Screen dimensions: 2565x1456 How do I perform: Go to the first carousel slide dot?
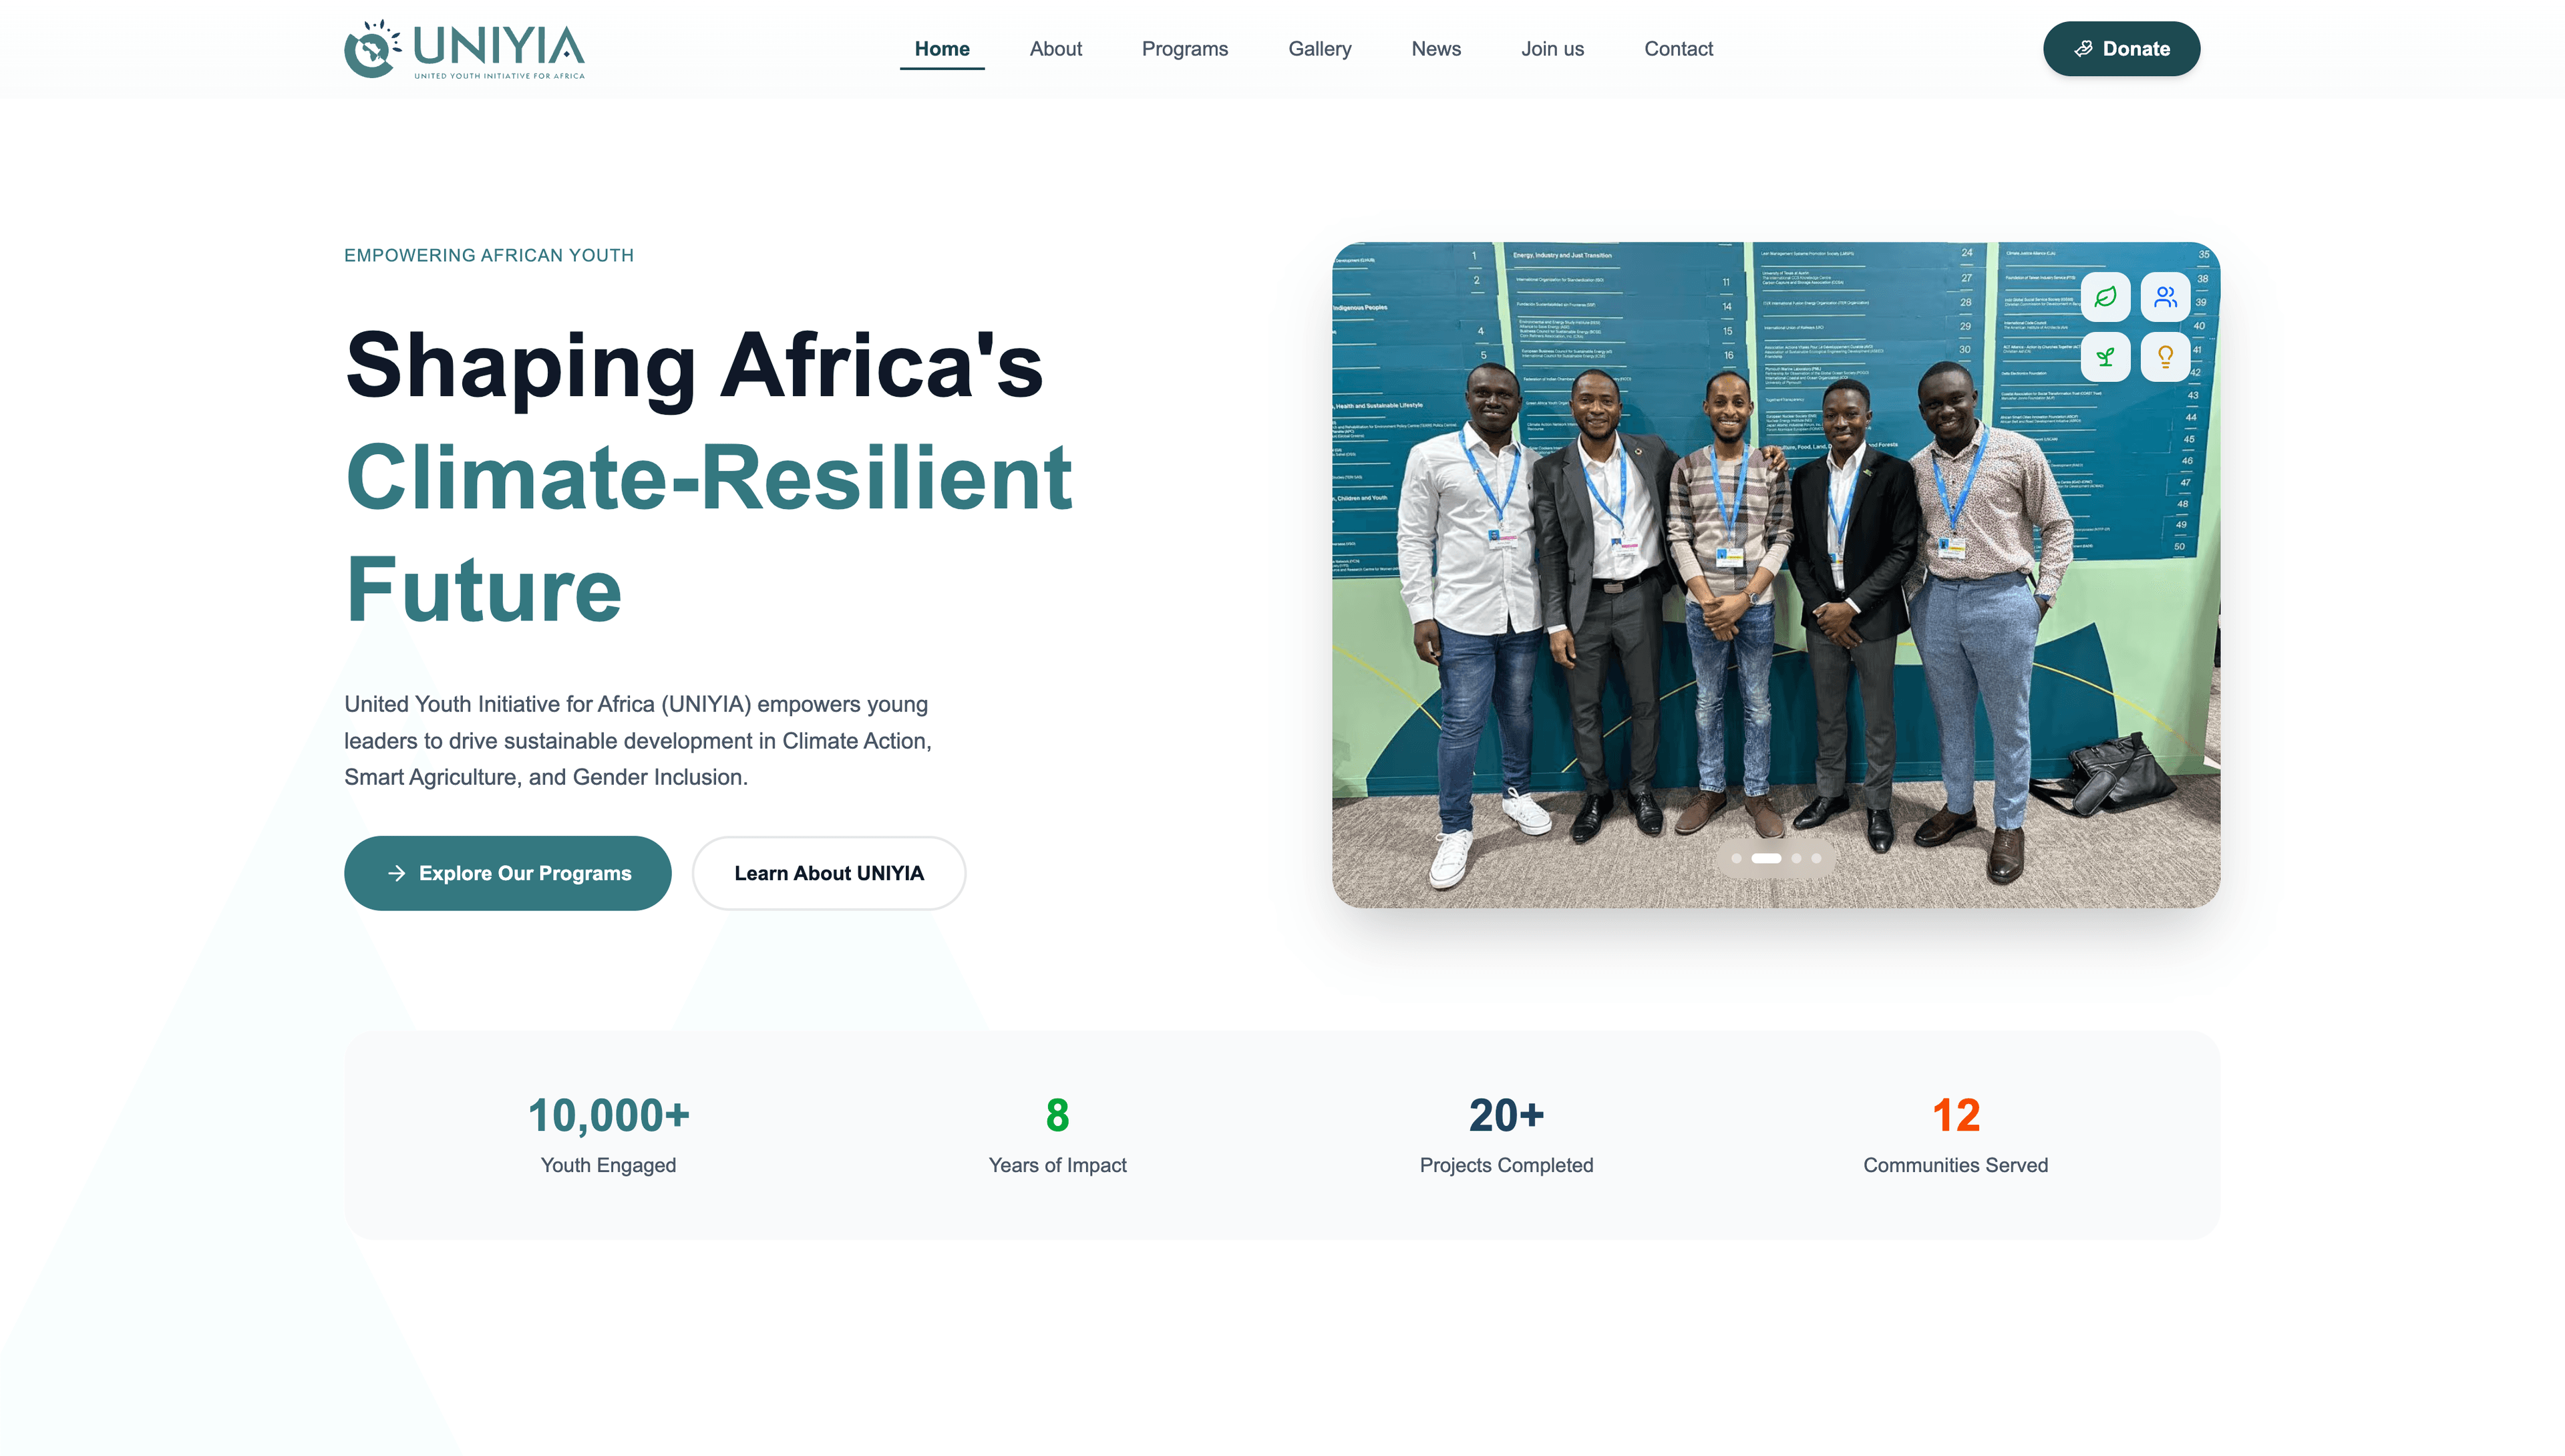click(1736, 858)
